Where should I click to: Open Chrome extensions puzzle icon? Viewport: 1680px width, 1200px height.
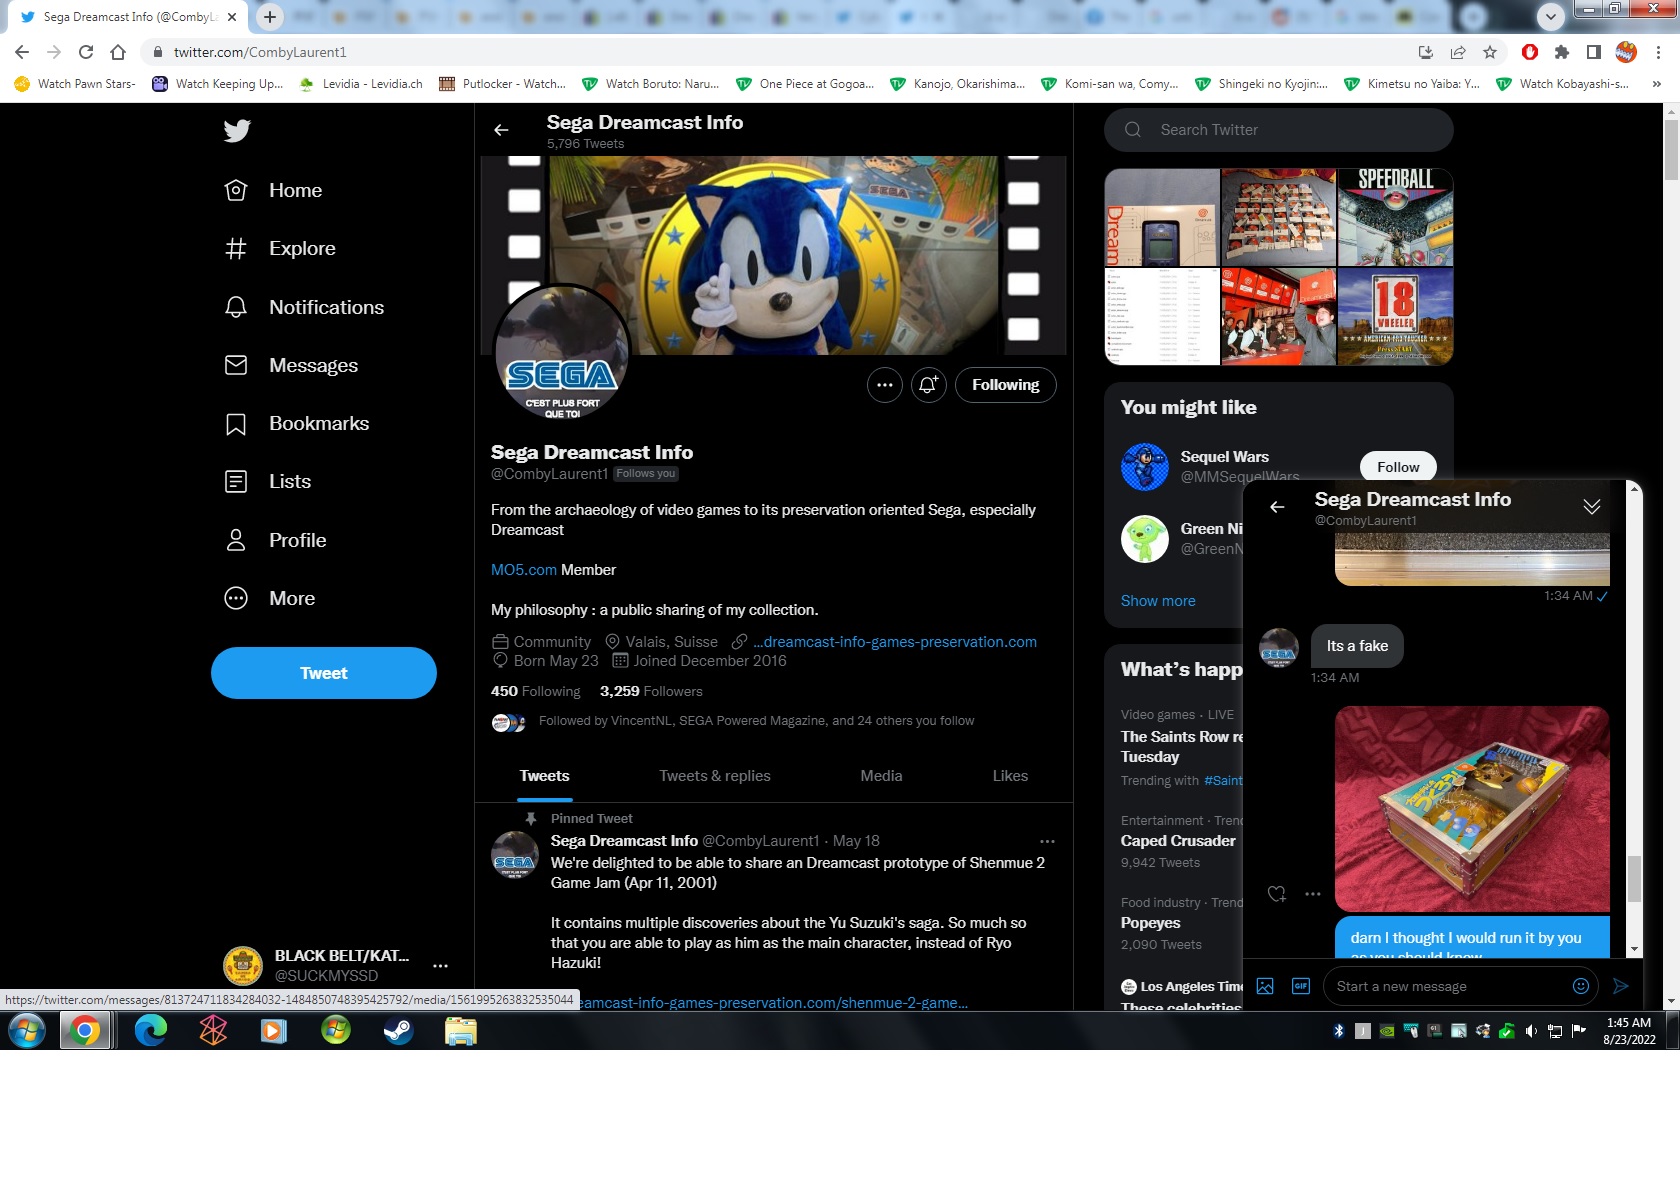[1562, 52]
